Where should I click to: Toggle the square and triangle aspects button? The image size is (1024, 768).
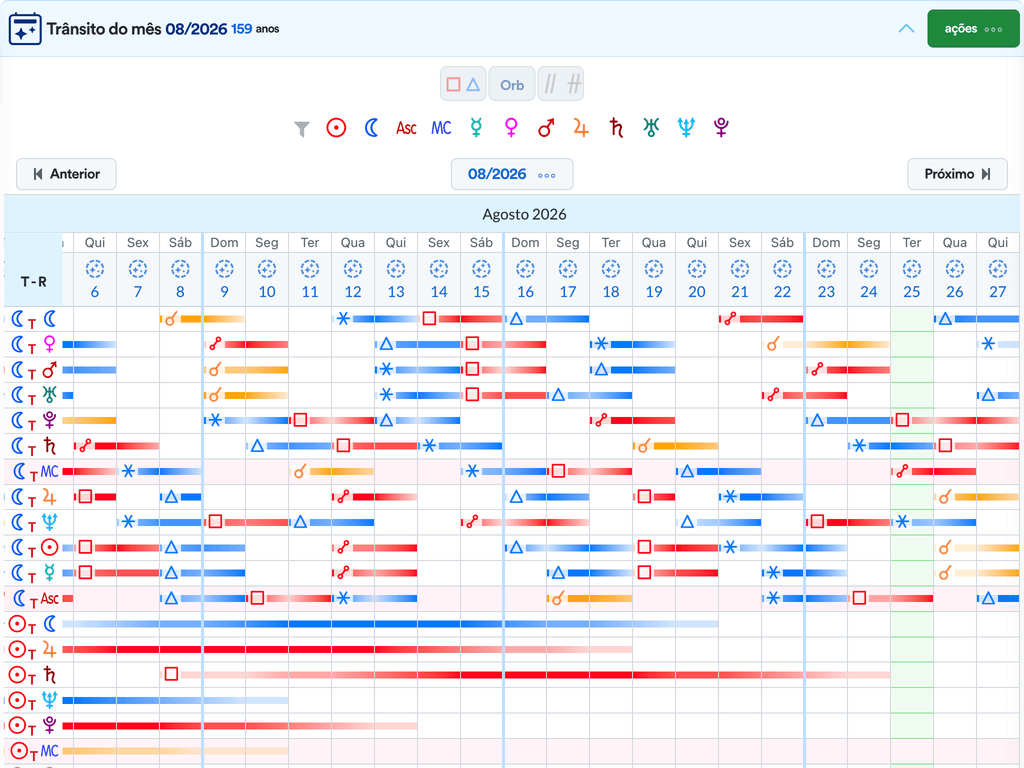click(x=463, y=84)
